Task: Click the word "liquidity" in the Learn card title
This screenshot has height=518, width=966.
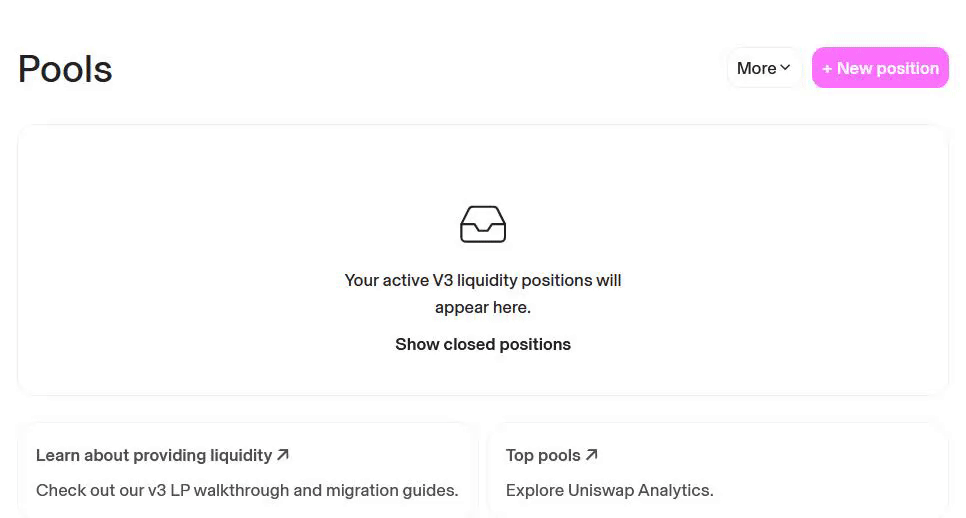Action: (x=241, y=455)
